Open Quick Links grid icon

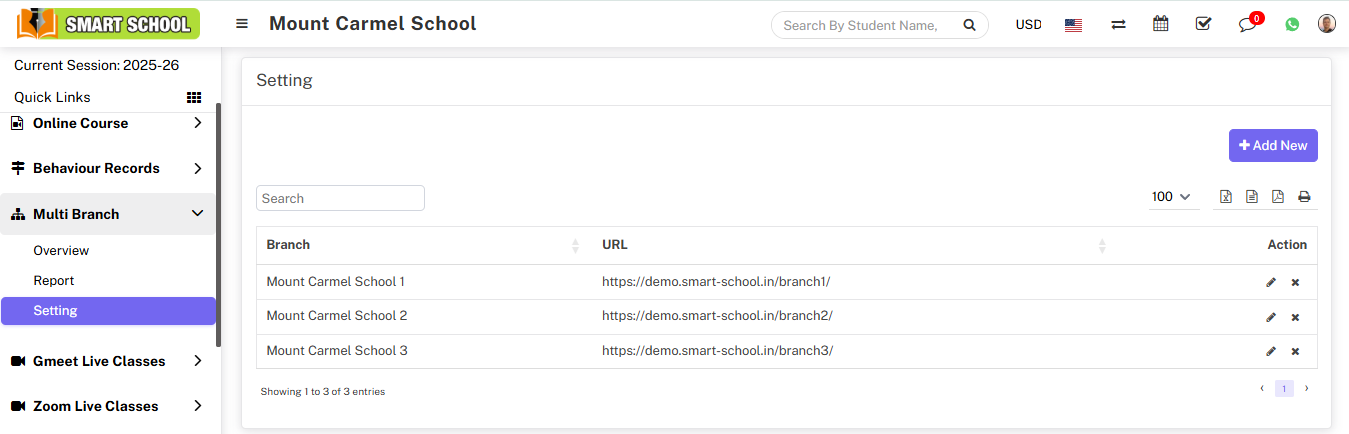[194, 97]
